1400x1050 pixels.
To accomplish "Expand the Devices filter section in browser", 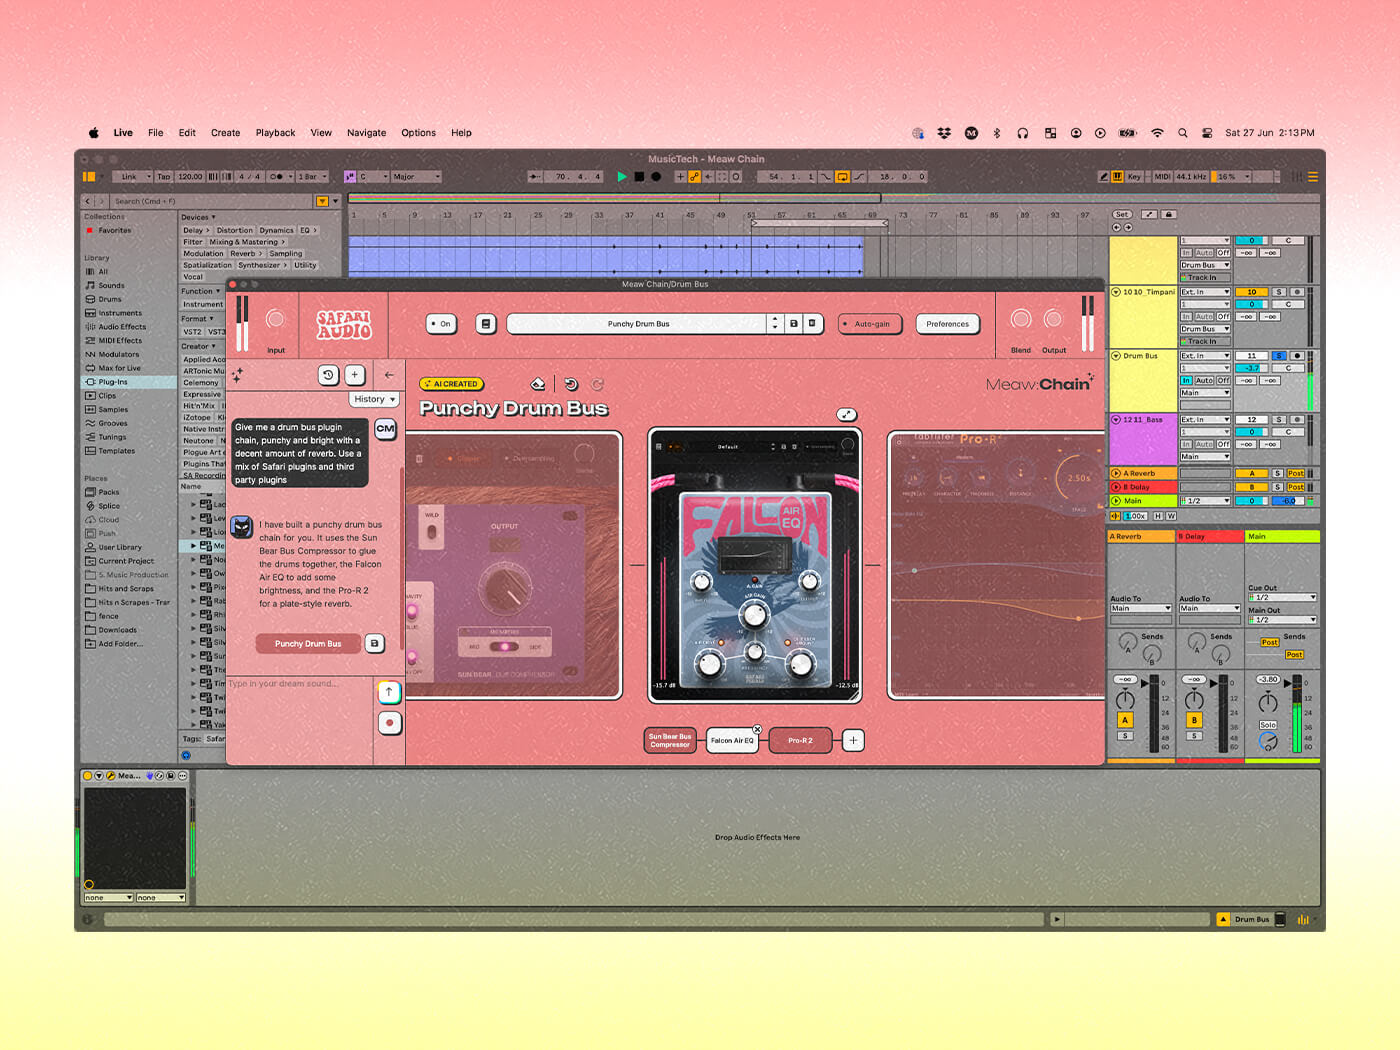I will click(198, 217).
